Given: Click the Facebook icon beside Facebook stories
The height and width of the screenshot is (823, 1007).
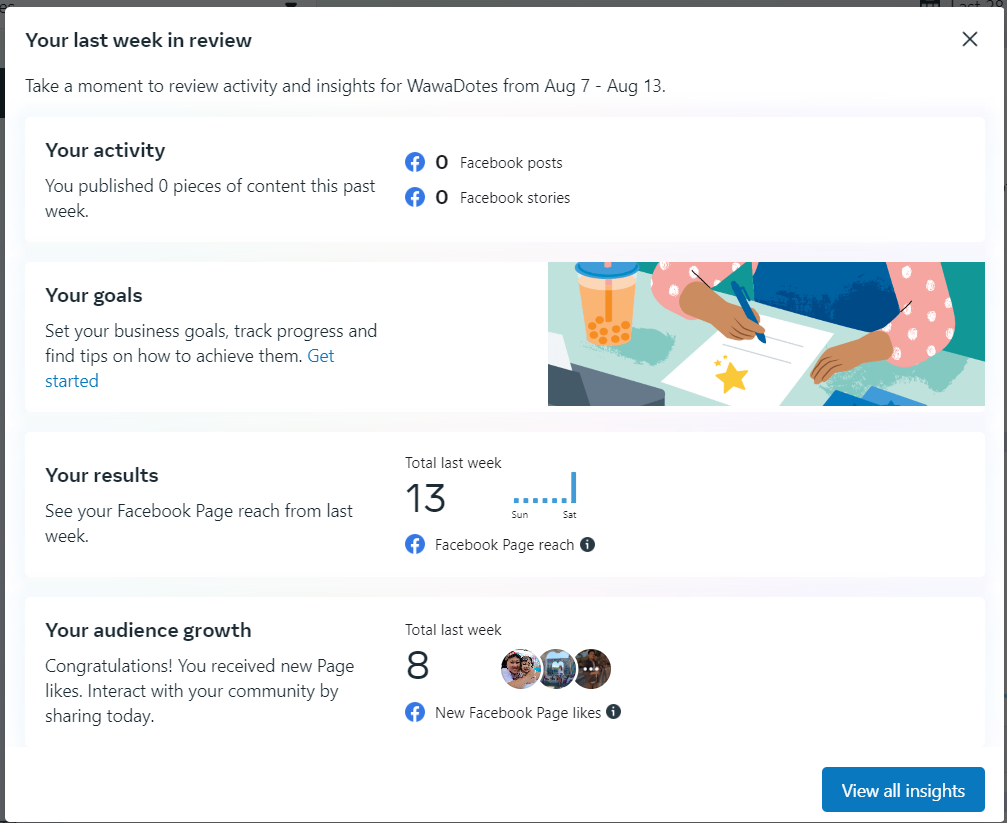Looking at the screenshot, I should pos(415,197).
